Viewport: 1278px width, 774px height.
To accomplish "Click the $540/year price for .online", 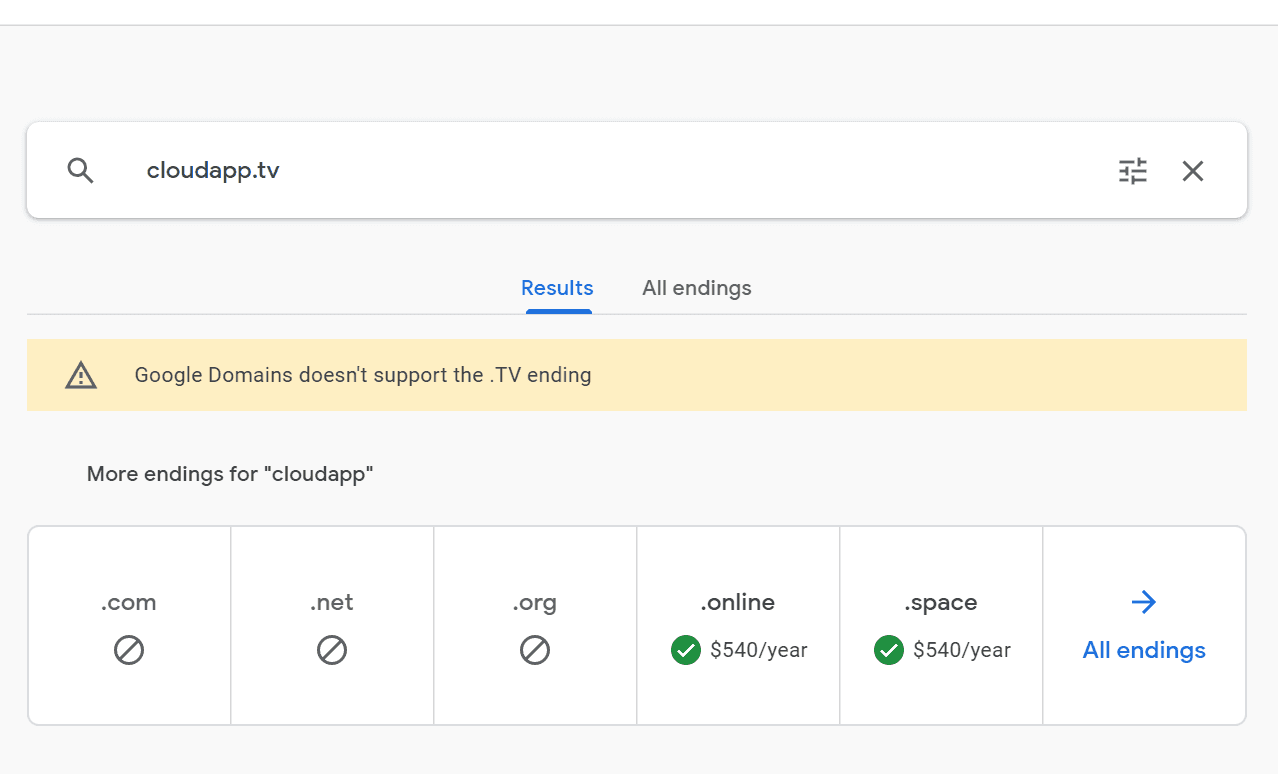I will 759,650.
